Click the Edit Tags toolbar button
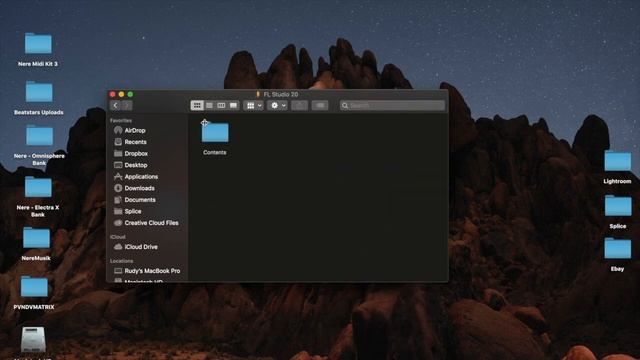 tap(320, 105)
